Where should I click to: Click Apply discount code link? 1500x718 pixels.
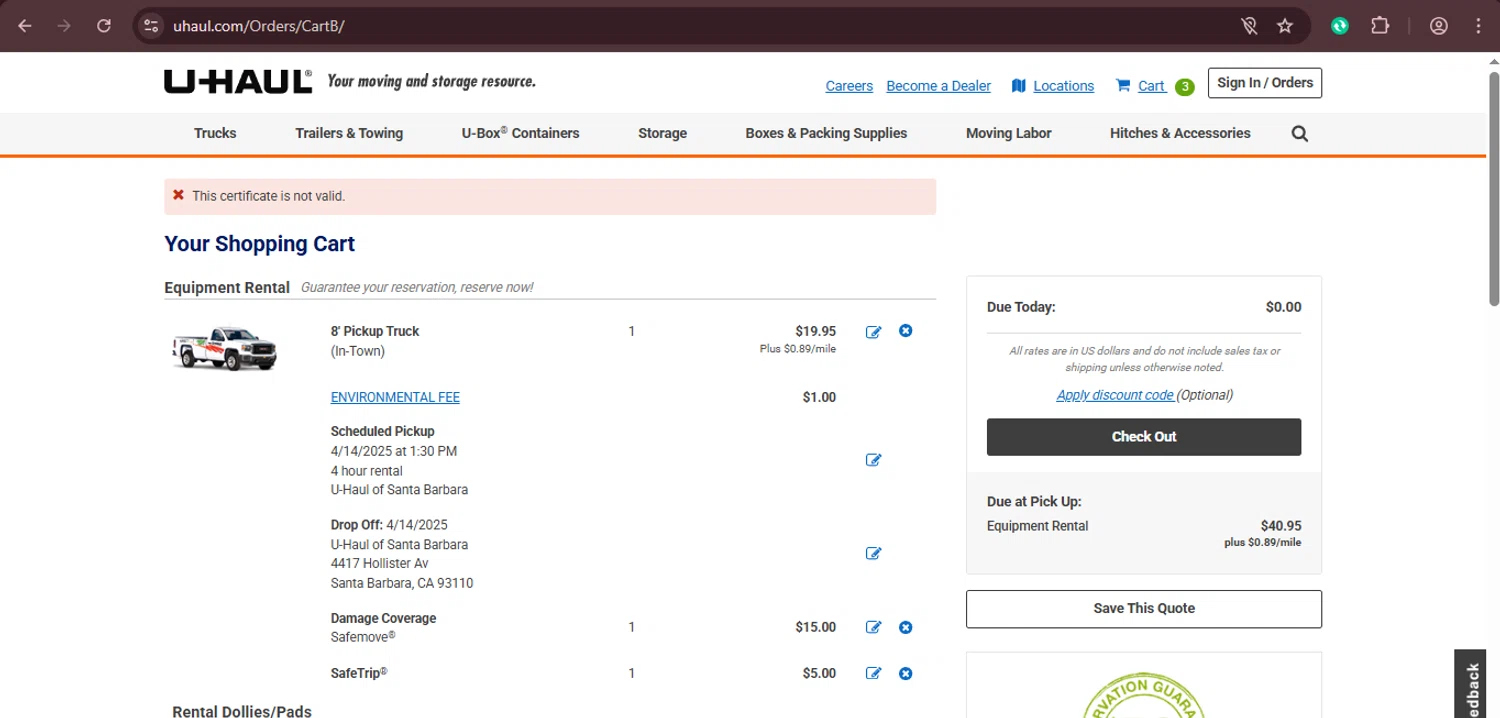(x=1115, y=395)
